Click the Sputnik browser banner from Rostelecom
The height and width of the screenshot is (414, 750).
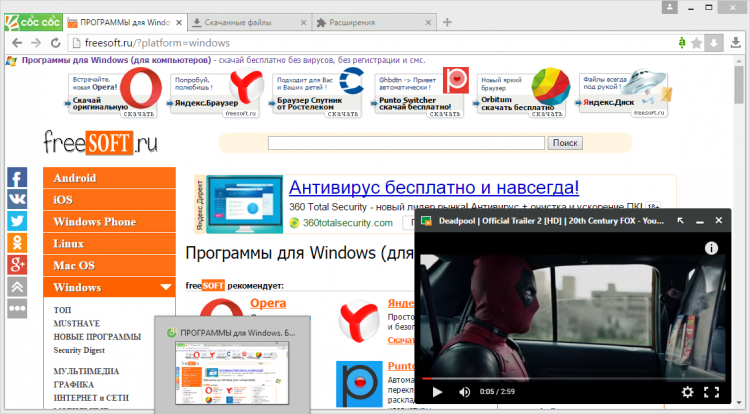click(317, 93)
